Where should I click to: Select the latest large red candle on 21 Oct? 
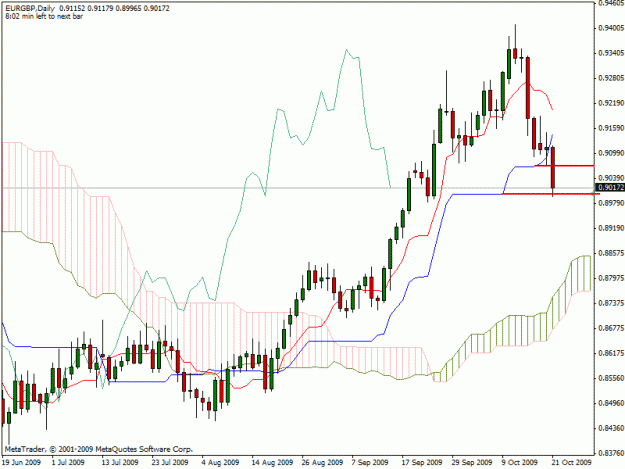click(x=553, y=167)
